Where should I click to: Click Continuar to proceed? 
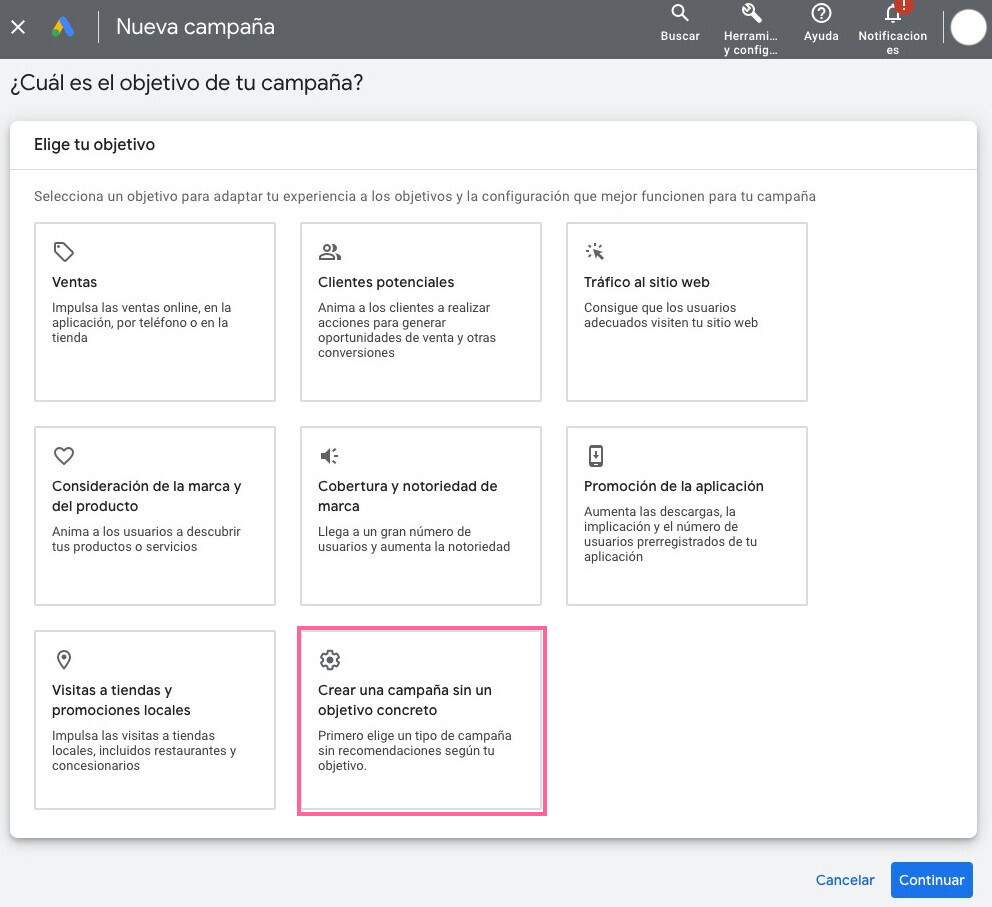931,880
